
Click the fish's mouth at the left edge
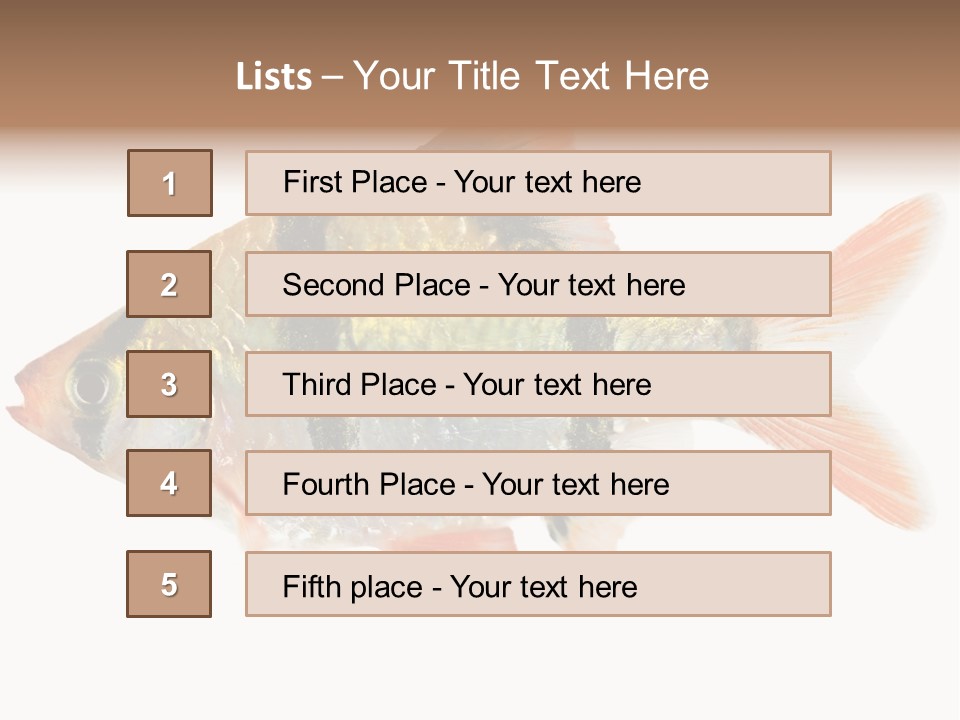(x=20, y=405)
